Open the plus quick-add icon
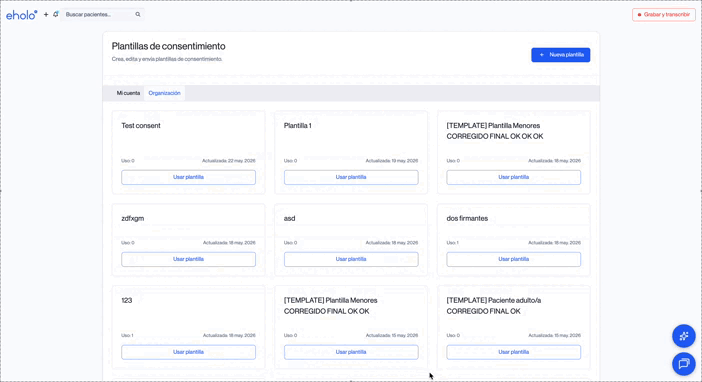This screenshot has height=382, width=702. (46, 14)
